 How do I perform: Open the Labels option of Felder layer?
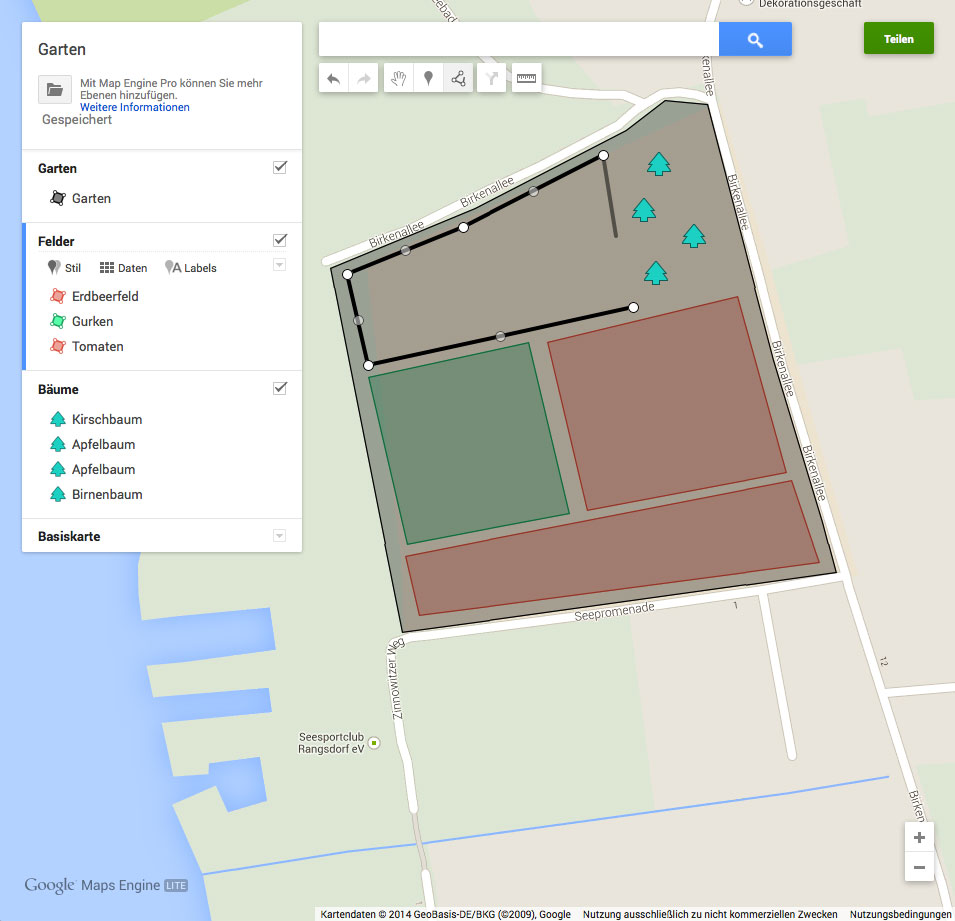pyautogui.click(x=191, y=268)
